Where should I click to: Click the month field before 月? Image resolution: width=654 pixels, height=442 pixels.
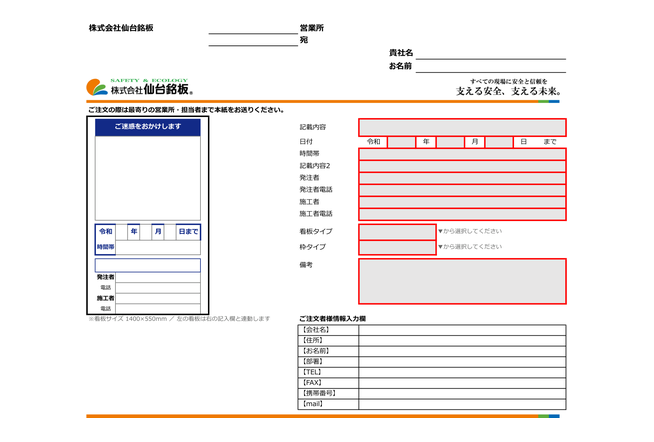click(x=450, y=142)
